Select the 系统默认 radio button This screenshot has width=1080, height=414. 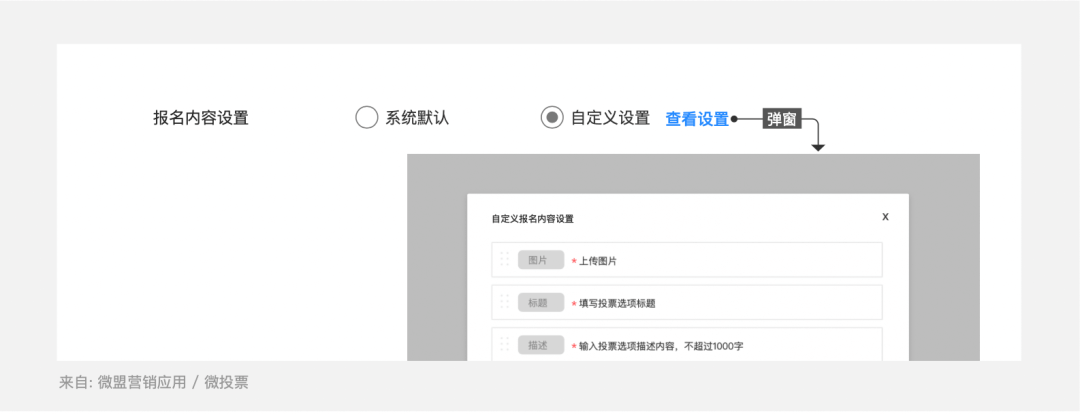click(366, 118)
